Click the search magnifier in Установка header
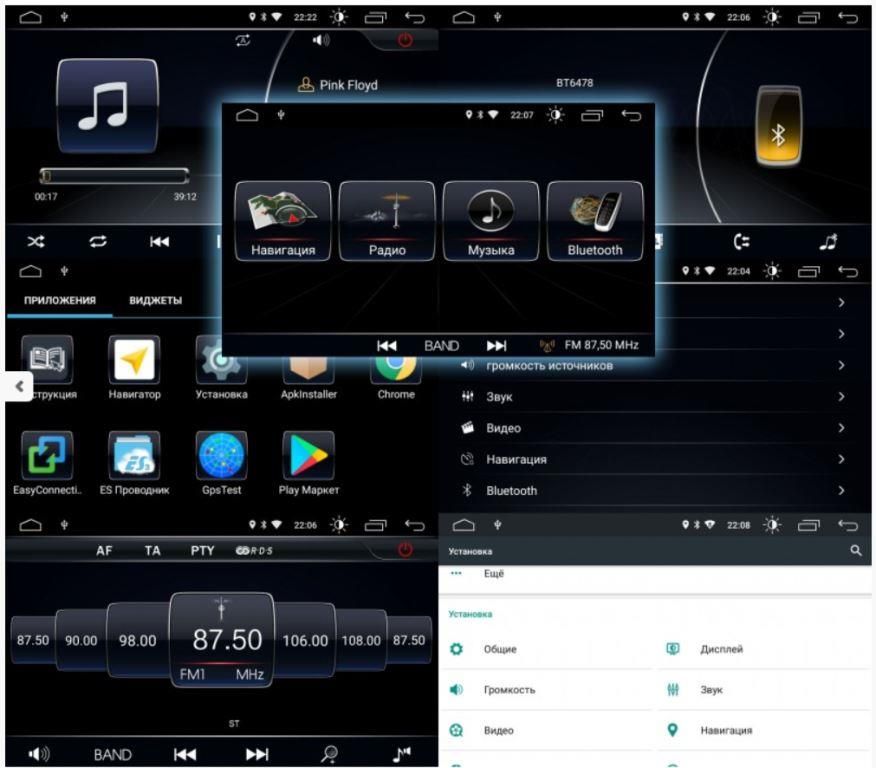Screen dimensions: 876x768 click(855, 551)
